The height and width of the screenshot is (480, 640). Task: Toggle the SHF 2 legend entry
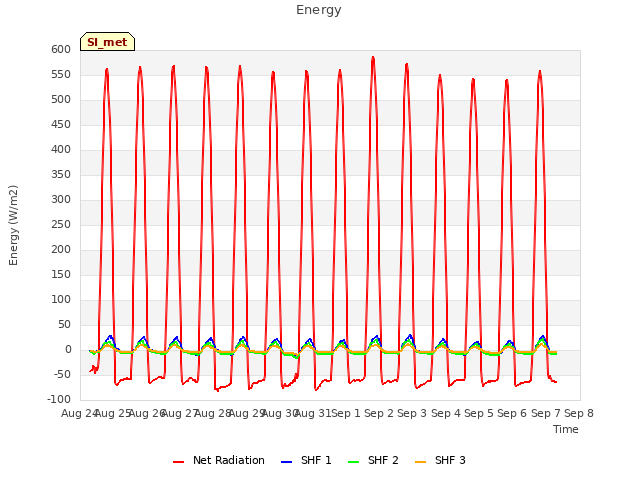click(x=373, y=460)
